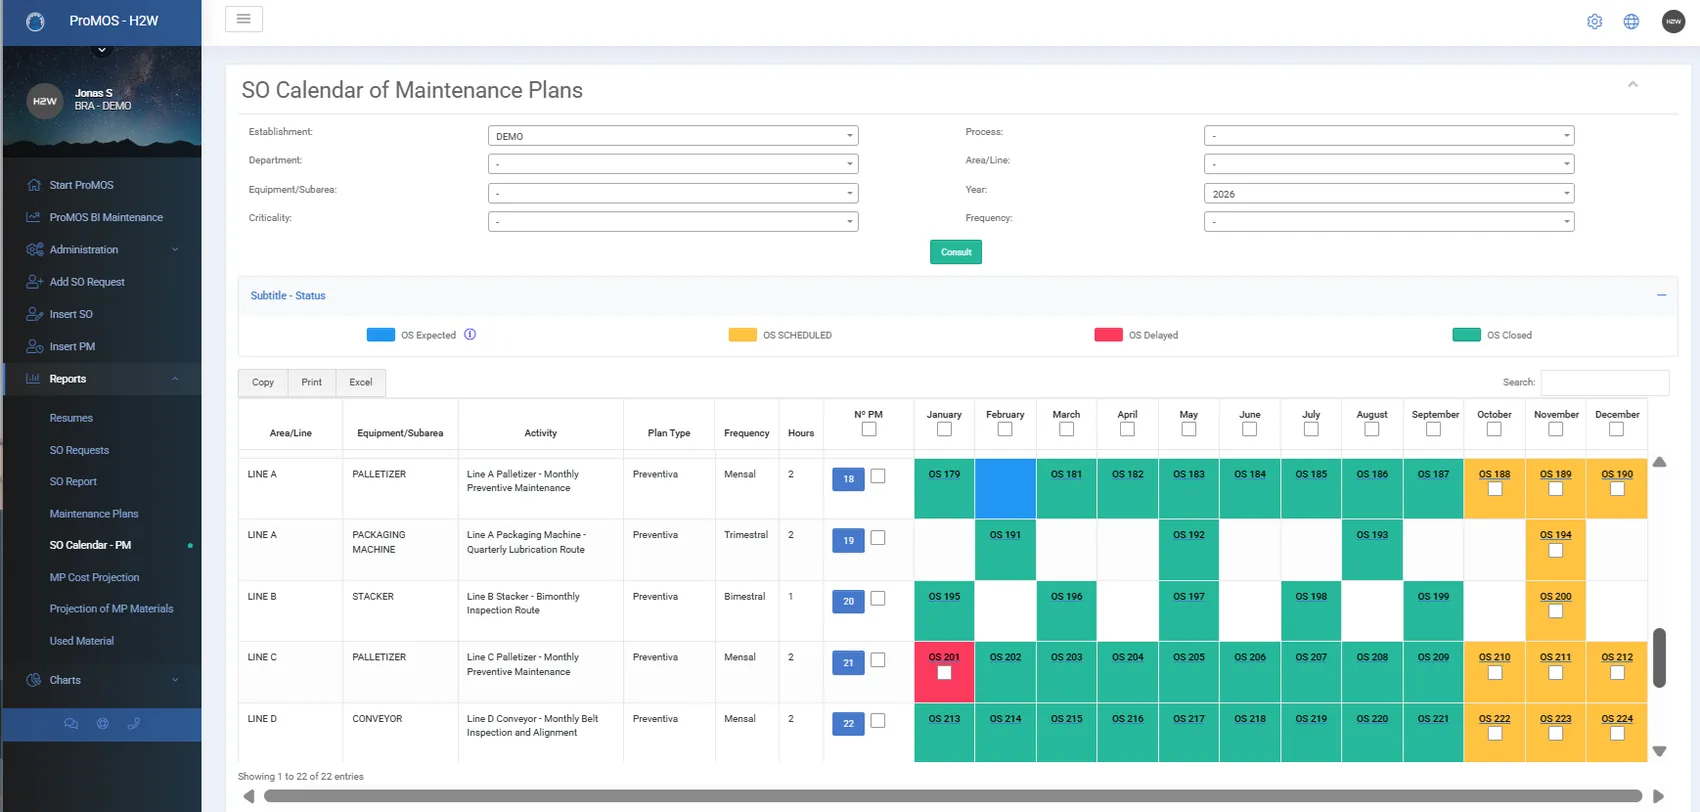Screen dimensions: 1700x812
Task: Open the settings gear icon
Action: pos(1594,22)
